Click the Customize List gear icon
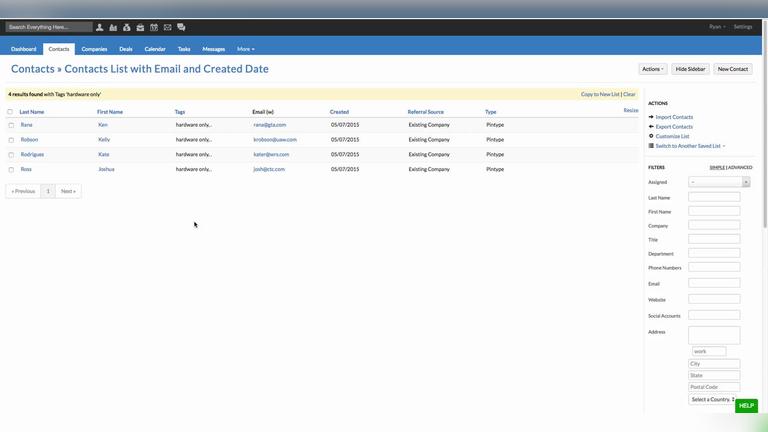 (x=651, y=136)
